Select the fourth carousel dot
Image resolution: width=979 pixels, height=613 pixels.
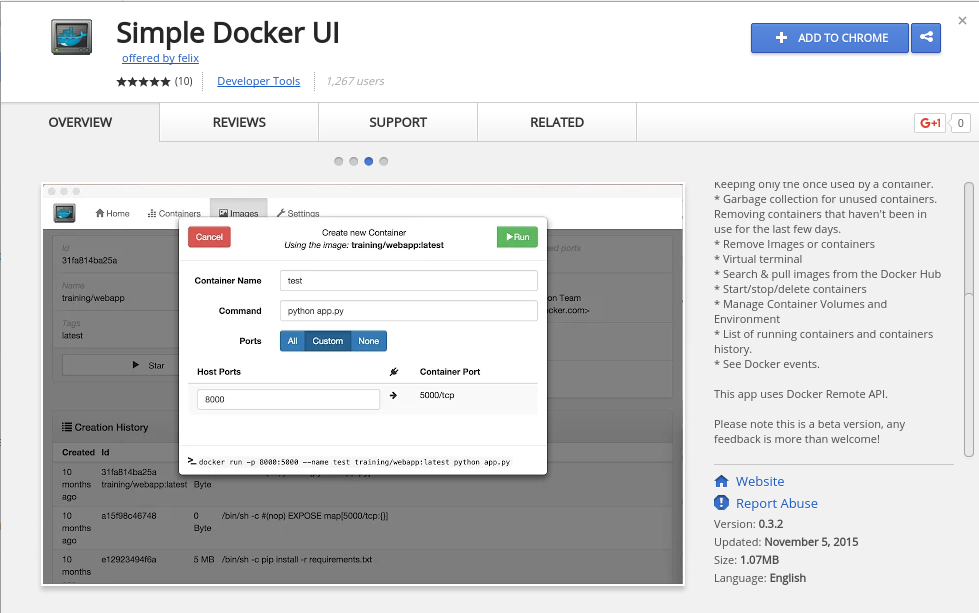click(x=383, y=161)
